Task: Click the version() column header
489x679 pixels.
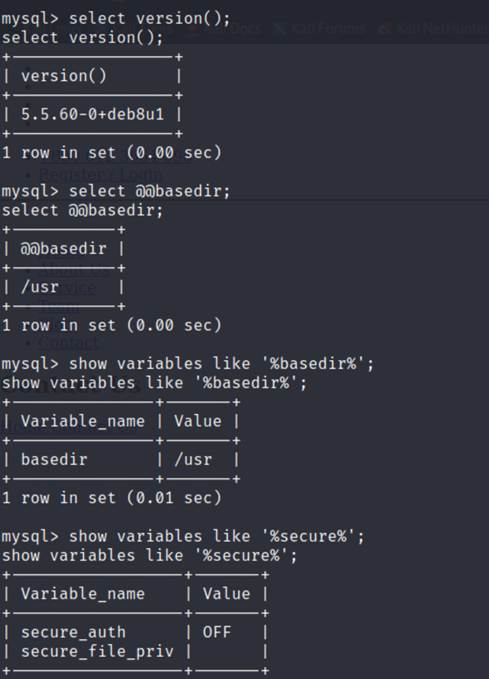Action: point(64,76)
